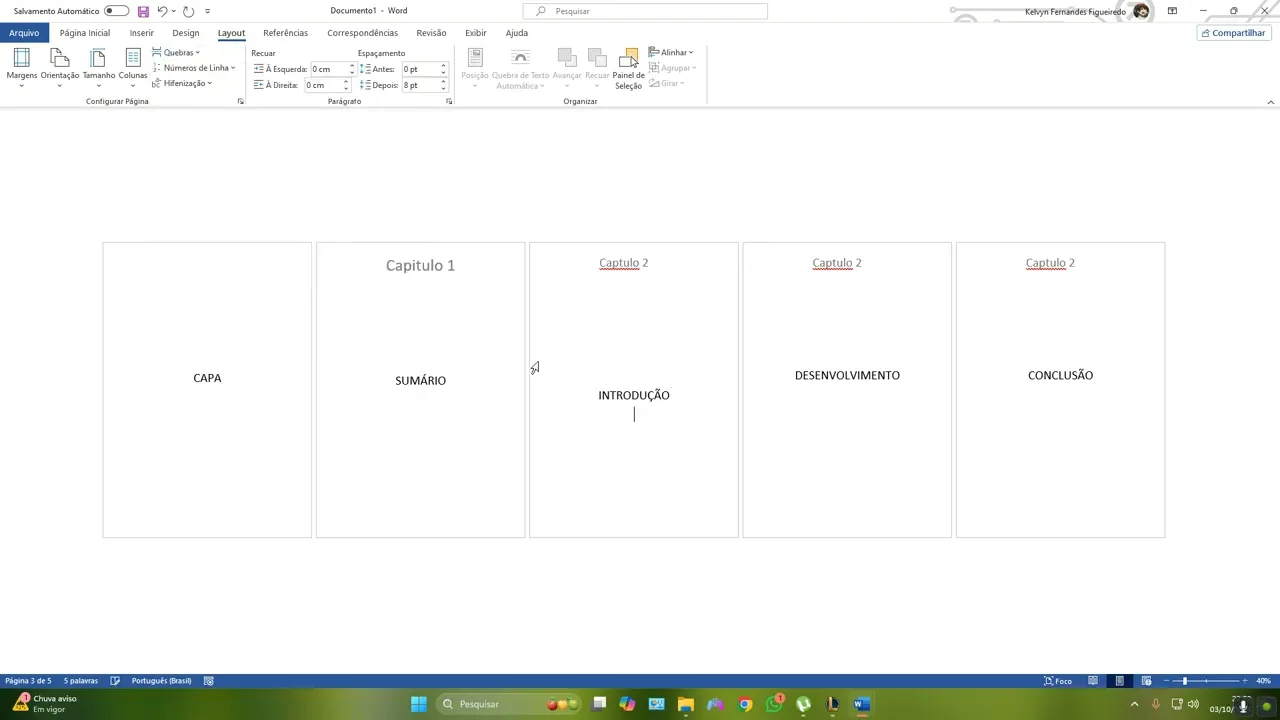Expand the Agrupar dropdown
The width and height of the screenshot is (1280, 720).
coord(673,68)
